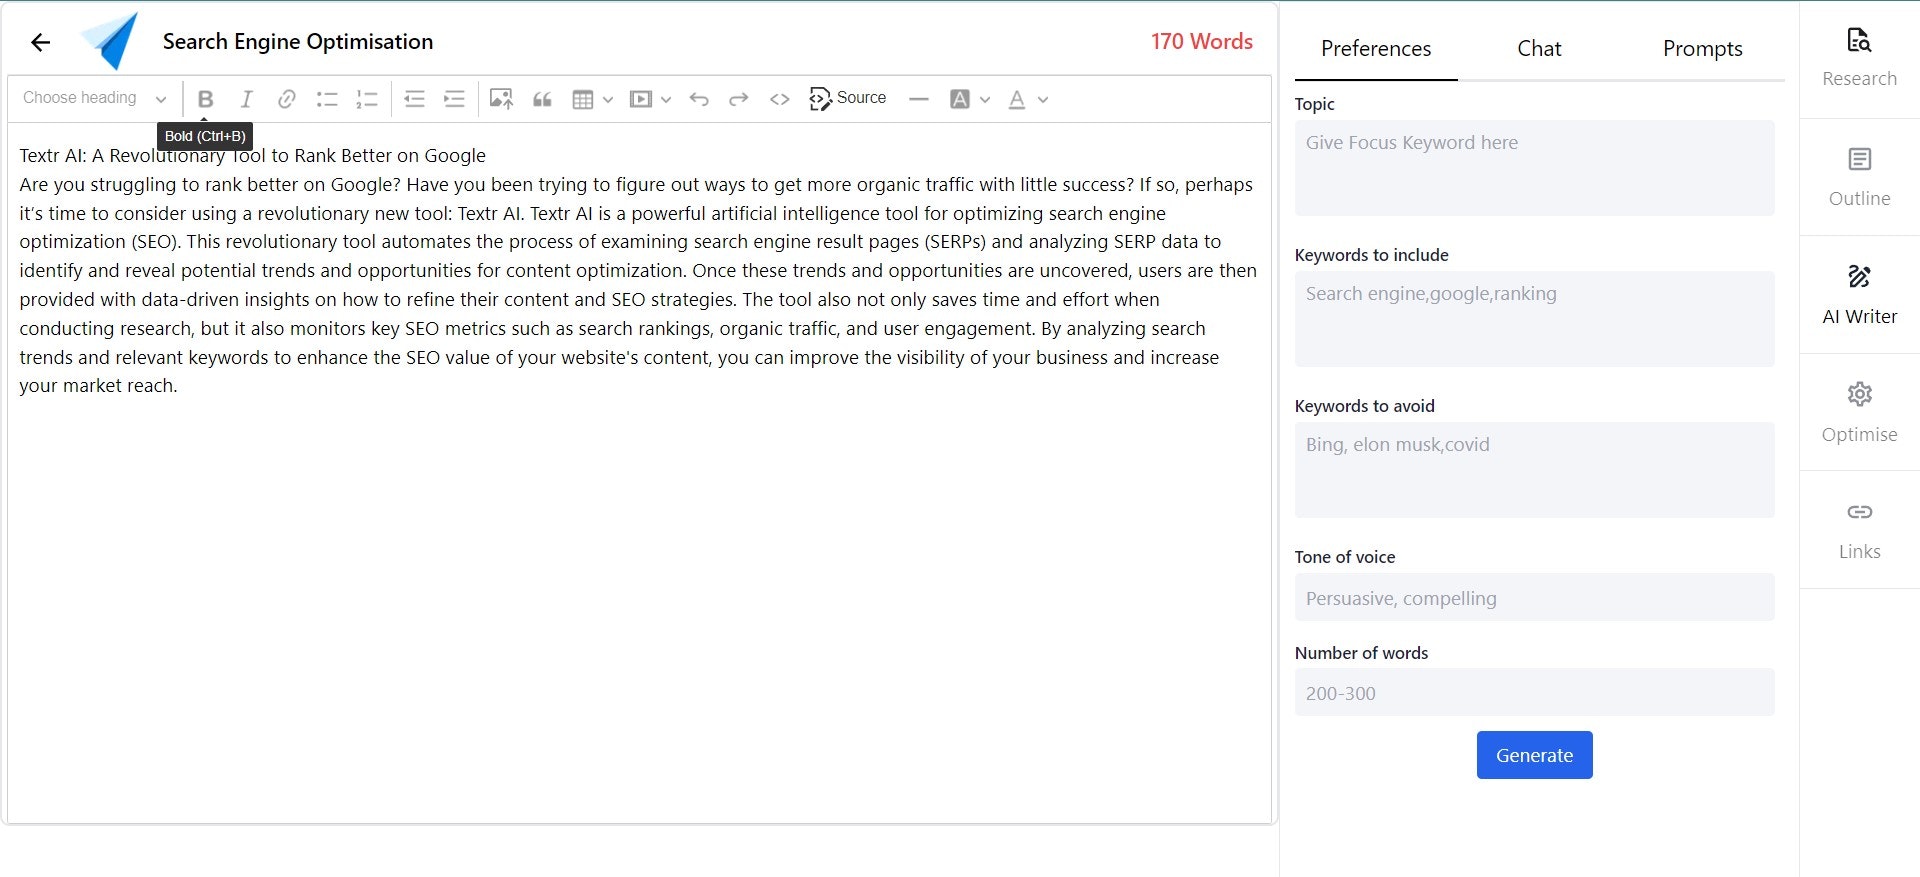This screenshot has width=1920, height=877.
Task: Toggle inline code formatting
Action: click(780, 99)
